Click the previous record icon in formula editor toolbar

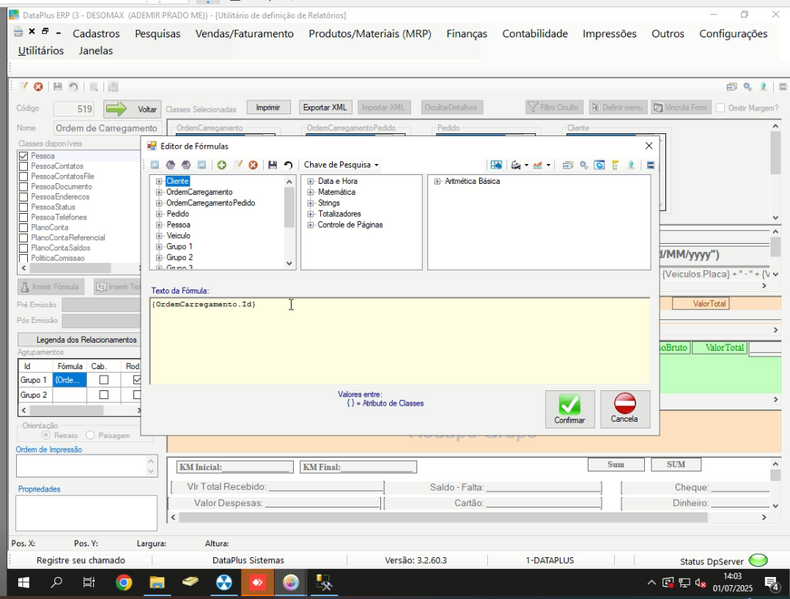click(170, 165)
